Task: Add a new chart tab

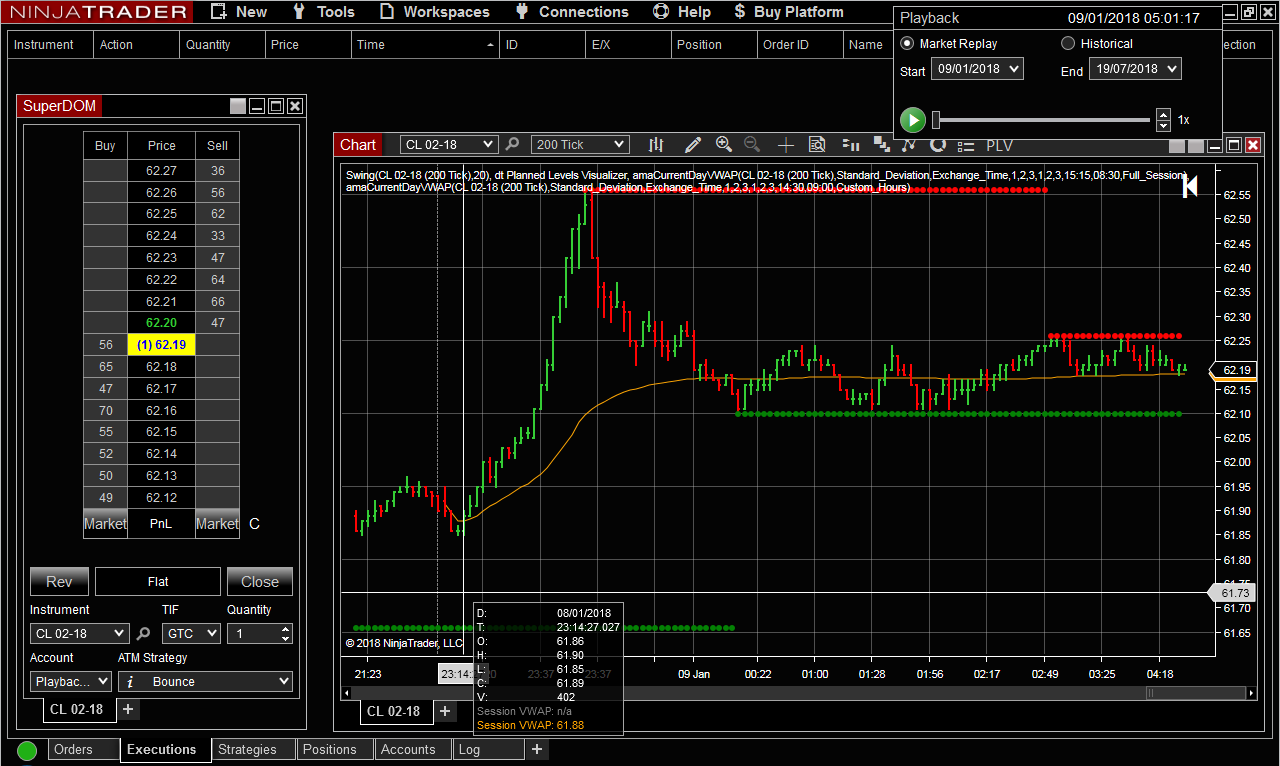Action: [445, 711]
